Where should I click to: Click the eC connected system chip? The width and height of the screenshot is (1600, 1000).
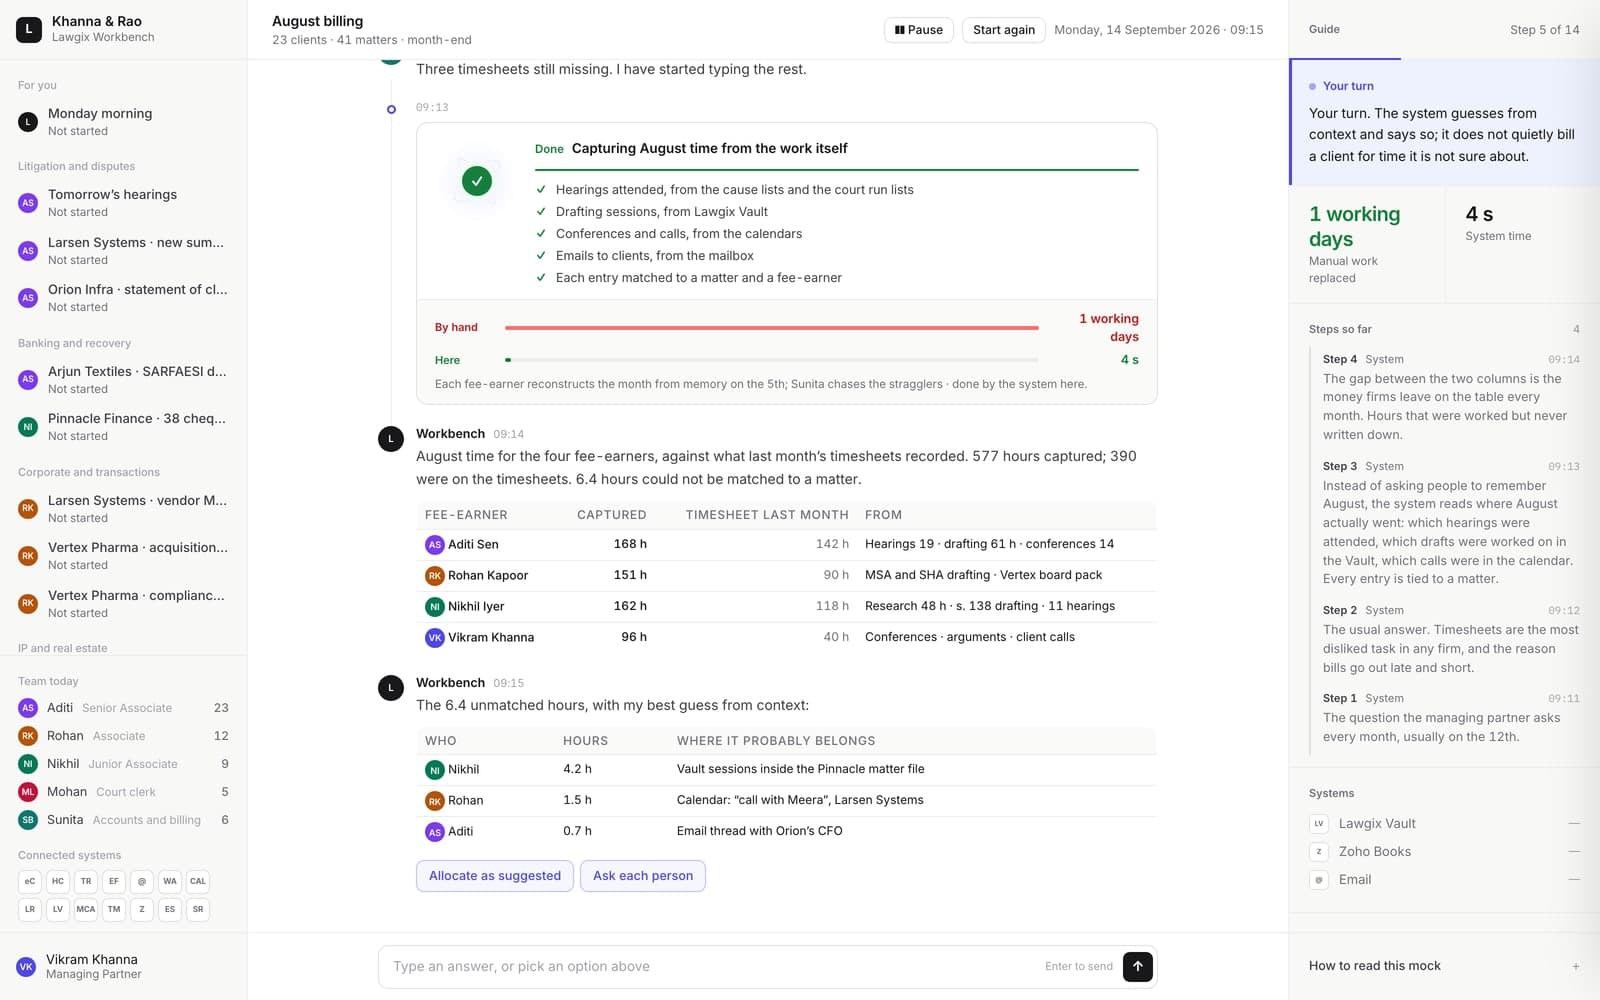(30, 881)
